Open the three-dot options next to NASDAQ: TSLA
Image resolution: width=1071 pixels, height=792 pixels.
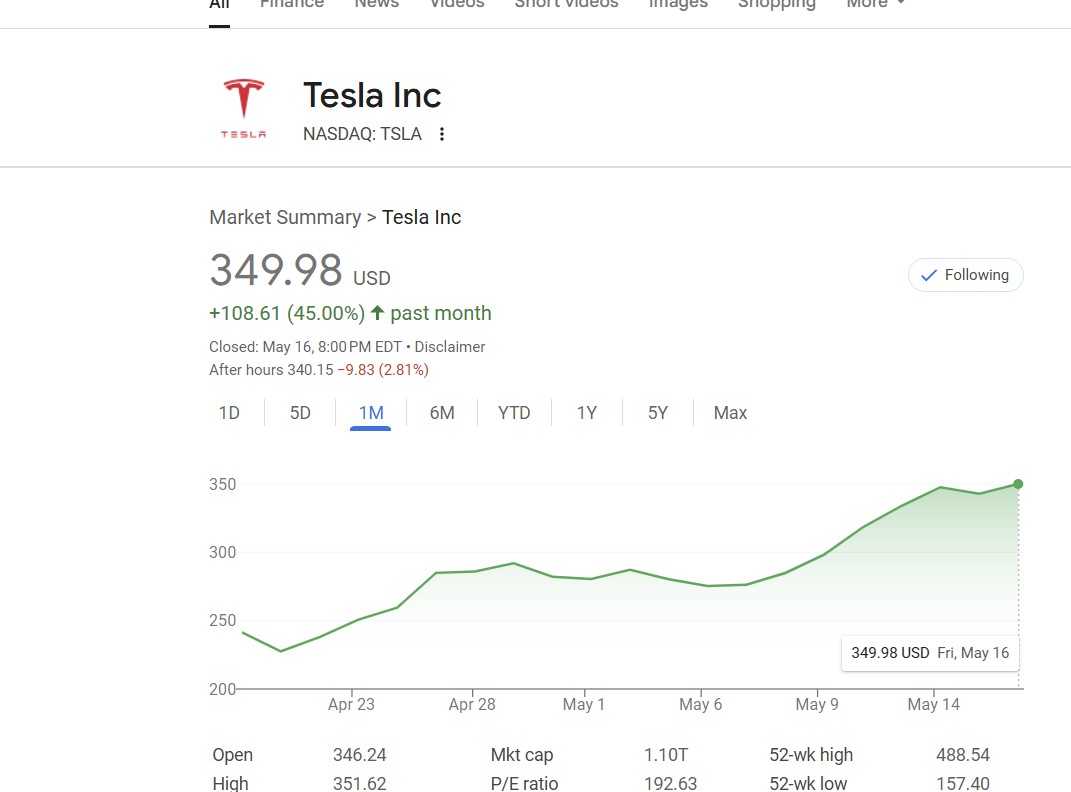[x=442, y=134]
